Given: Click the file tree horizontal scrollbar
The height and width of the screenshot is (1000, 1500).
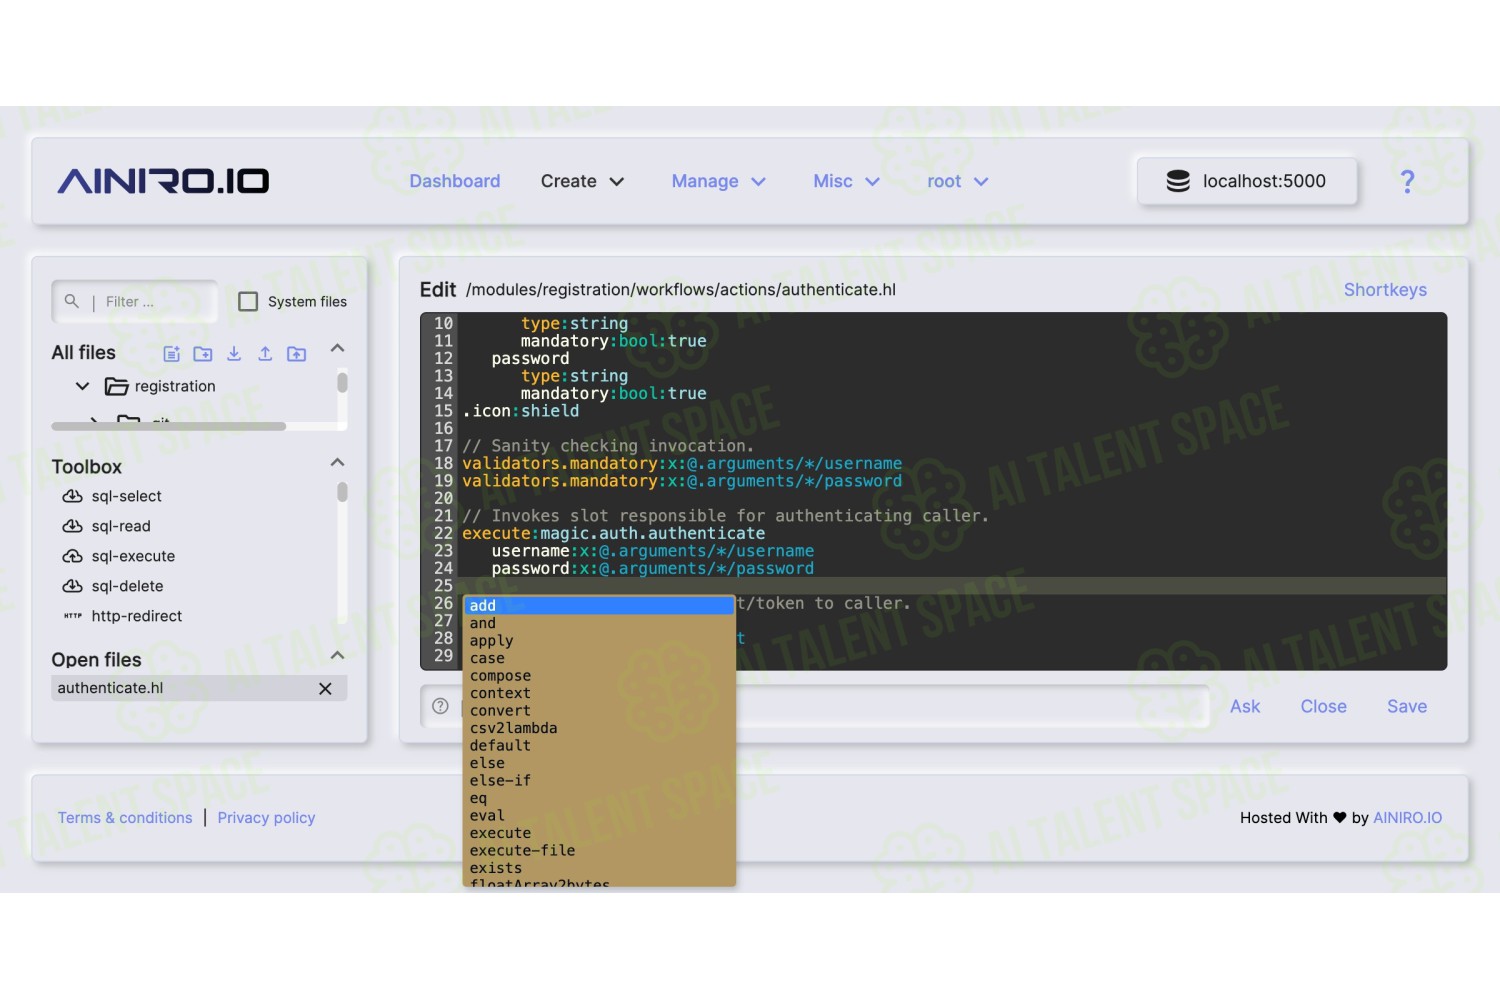Looking at the screenshot, I should [169, 427].
